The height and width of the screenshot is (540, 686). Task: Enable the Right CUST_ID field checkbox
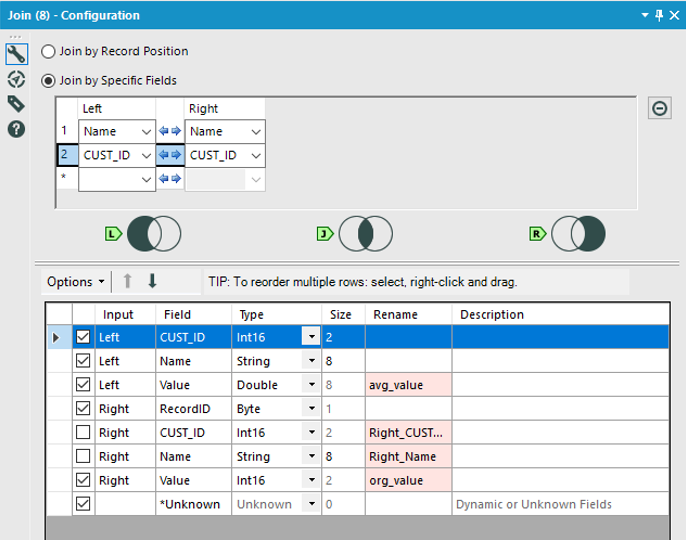(x=83, y=433)
